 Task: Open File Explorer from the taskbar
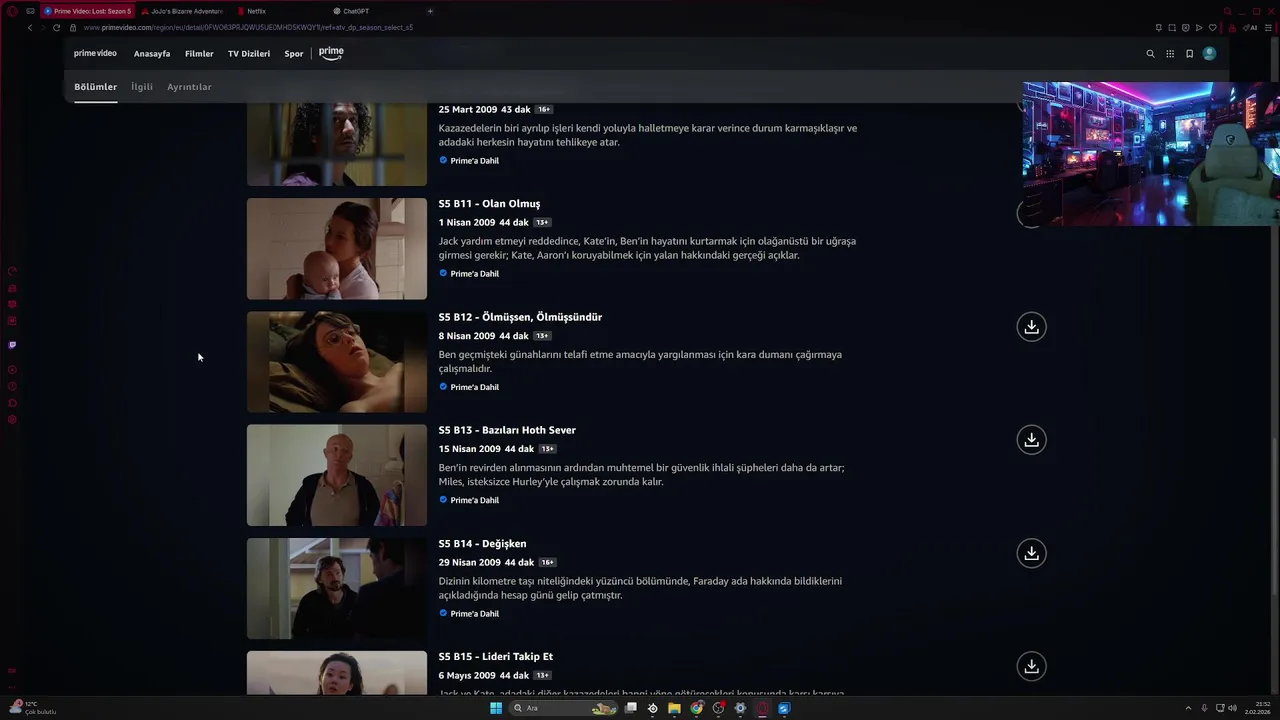(x=674, y=708)
